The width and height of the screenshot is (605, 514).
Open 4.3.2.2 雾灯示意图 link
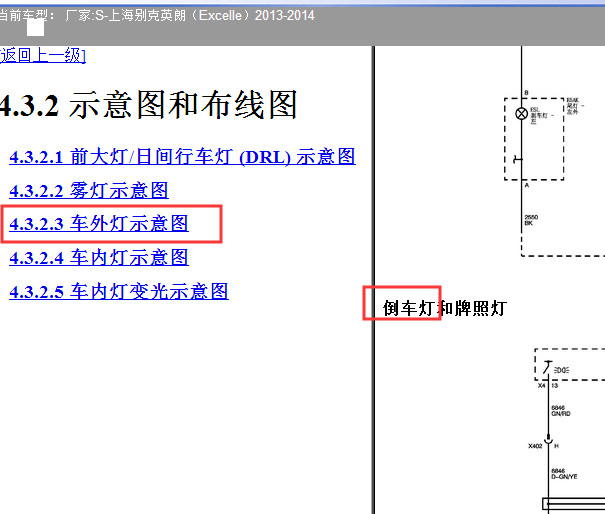(89, 191)
